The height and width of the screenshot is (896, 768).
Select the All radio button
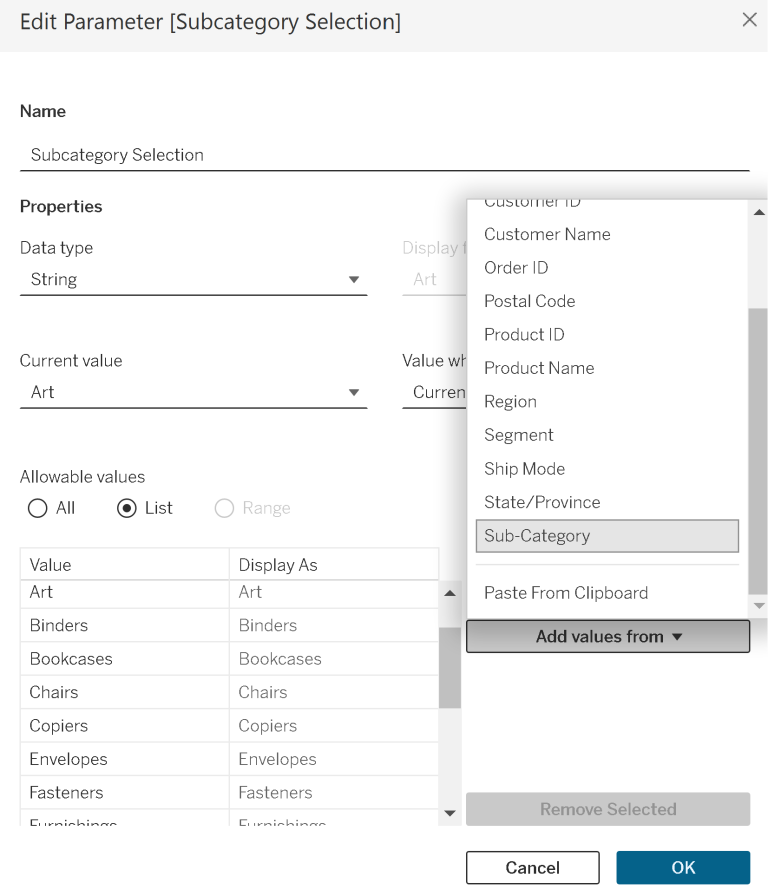click(37, 508)
